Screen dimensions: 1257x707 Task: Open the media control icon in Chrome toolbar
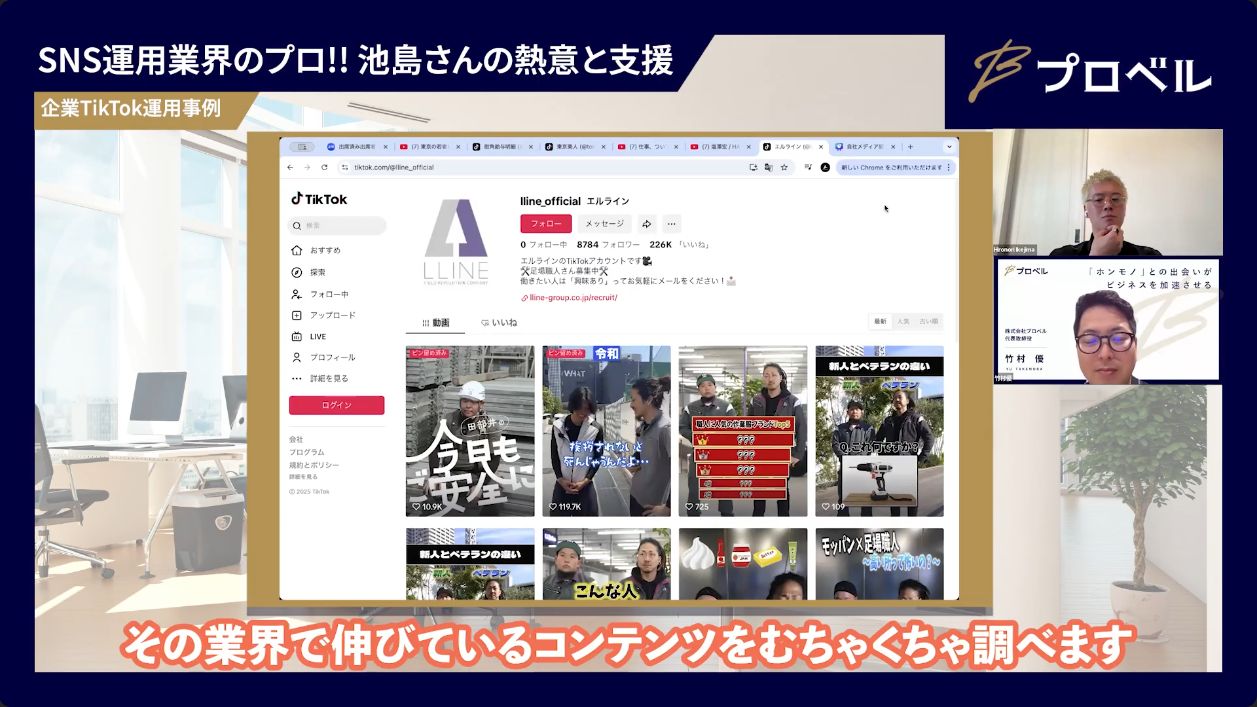click(x=807, y=167)
